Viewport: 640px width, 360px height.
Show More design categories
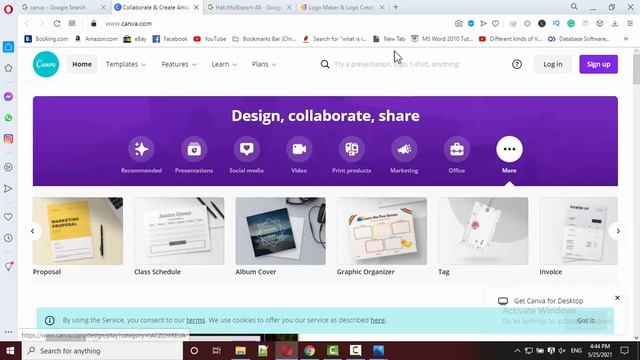509,149
